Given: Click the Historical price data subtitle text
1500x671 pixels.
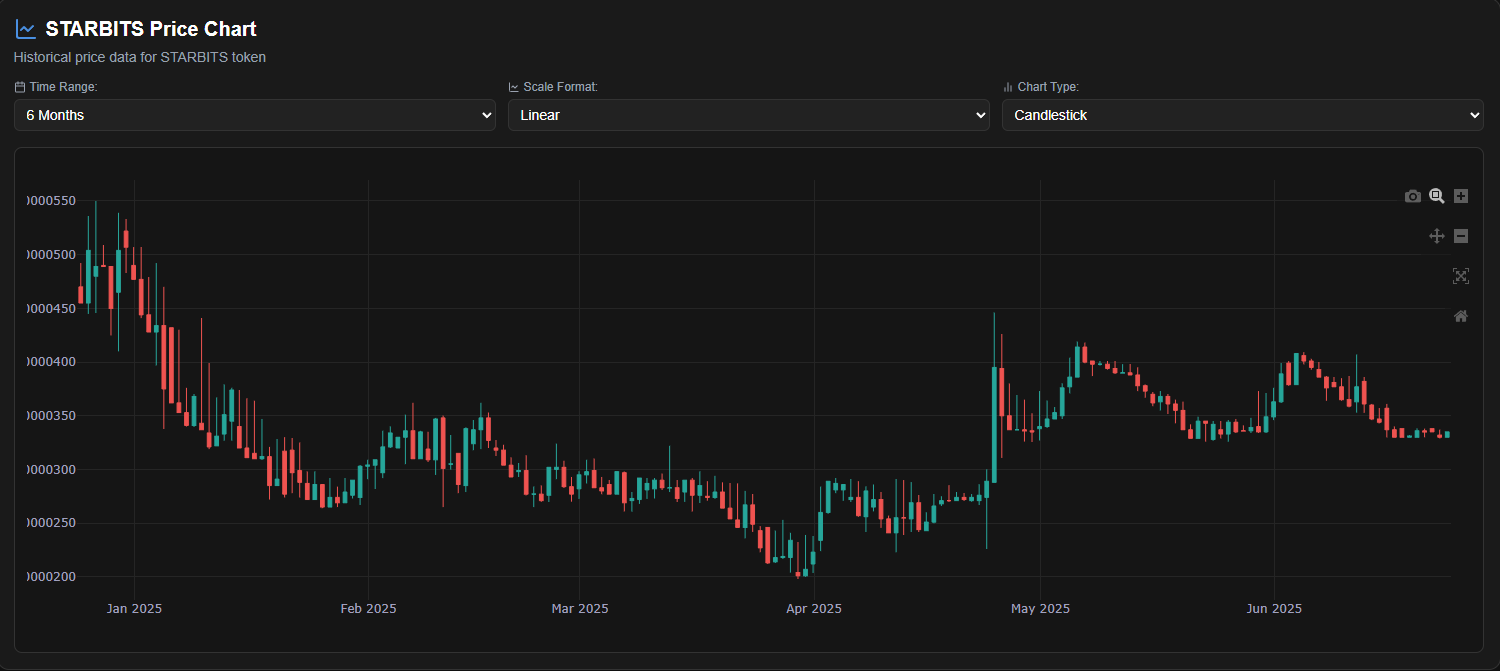Looking at the screenshot, I should click(x=140, y=57).
